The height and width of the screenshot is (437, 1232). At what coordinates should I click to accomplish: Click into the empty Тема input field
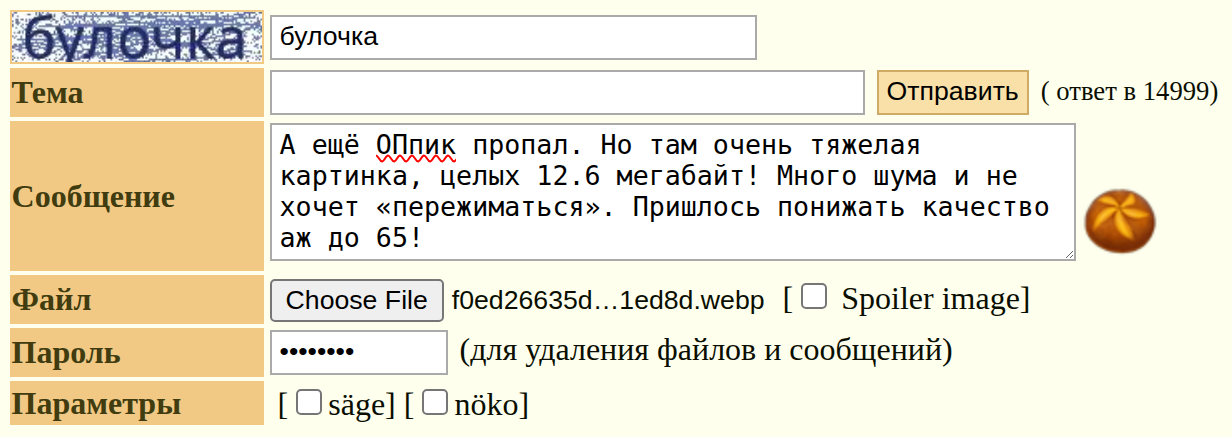[x=566, y=93]
